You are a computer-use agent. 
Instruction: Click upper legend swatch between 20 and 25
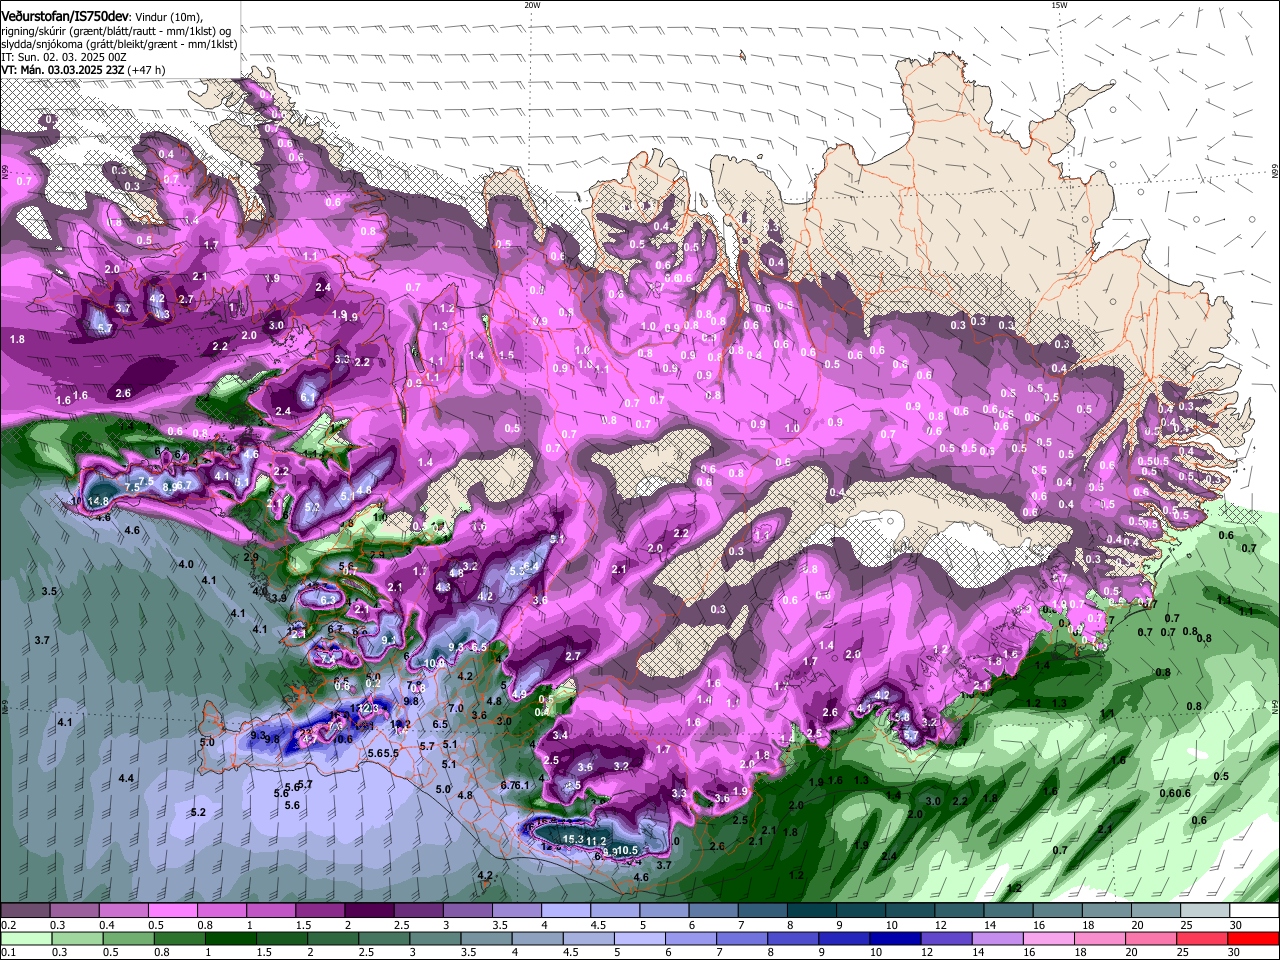pyautogui.click(x=1154, y=911)
